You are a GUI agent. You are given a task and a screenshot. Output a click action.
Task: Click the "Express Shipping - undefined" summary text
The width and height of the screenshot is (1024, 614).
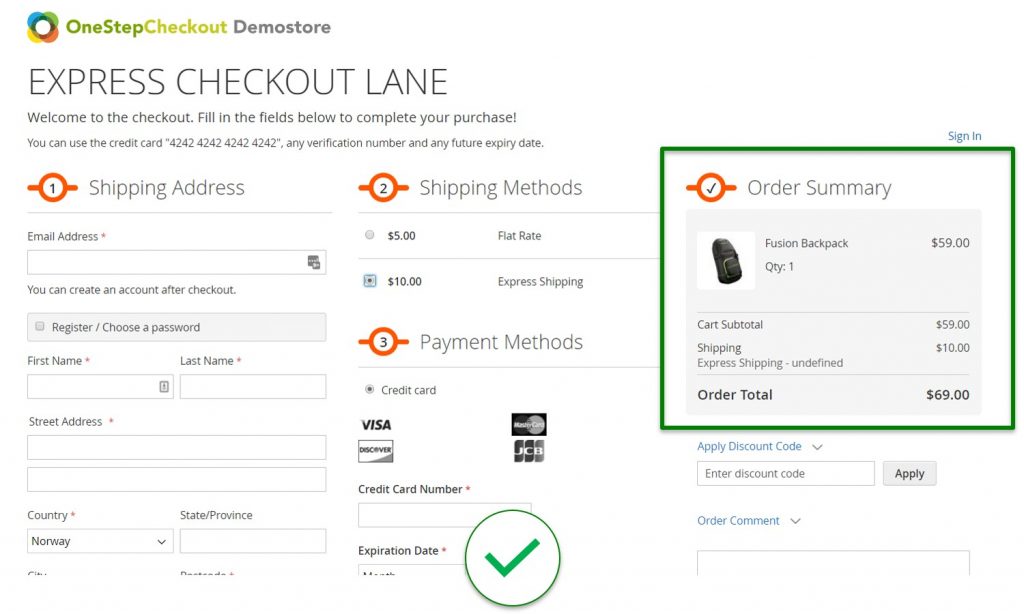pos(770,363)
